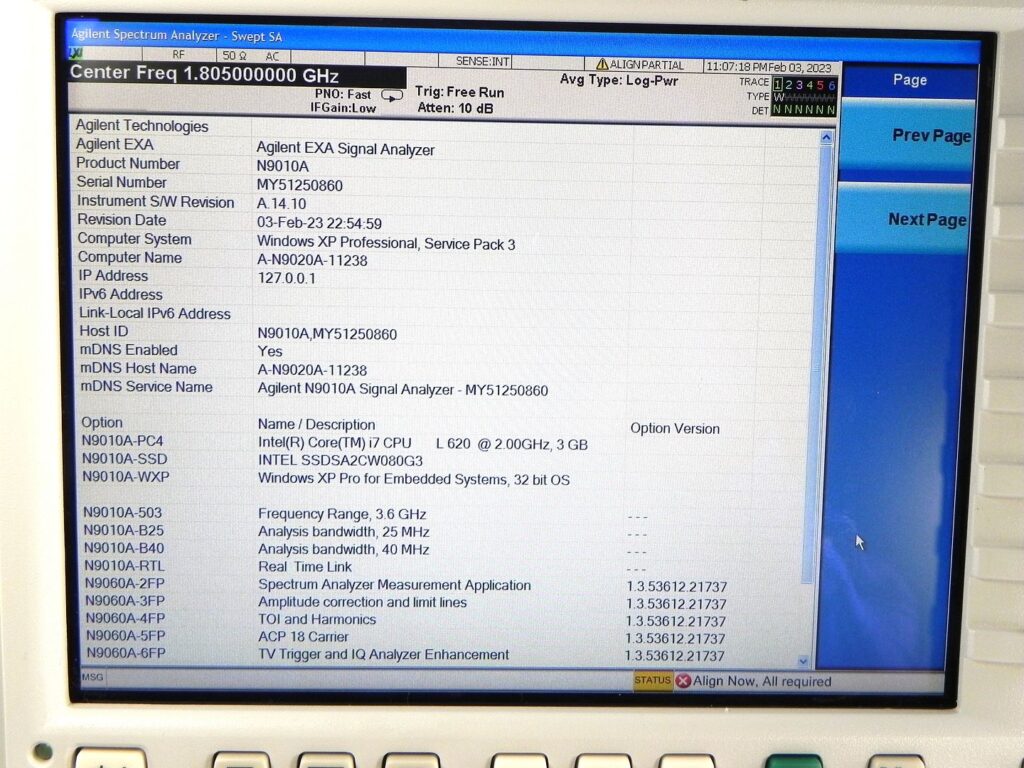Screen dimensions: 1024x768
Task: Click IFGain:Low text
Action: pyautogui.click(x=343, y=108)
